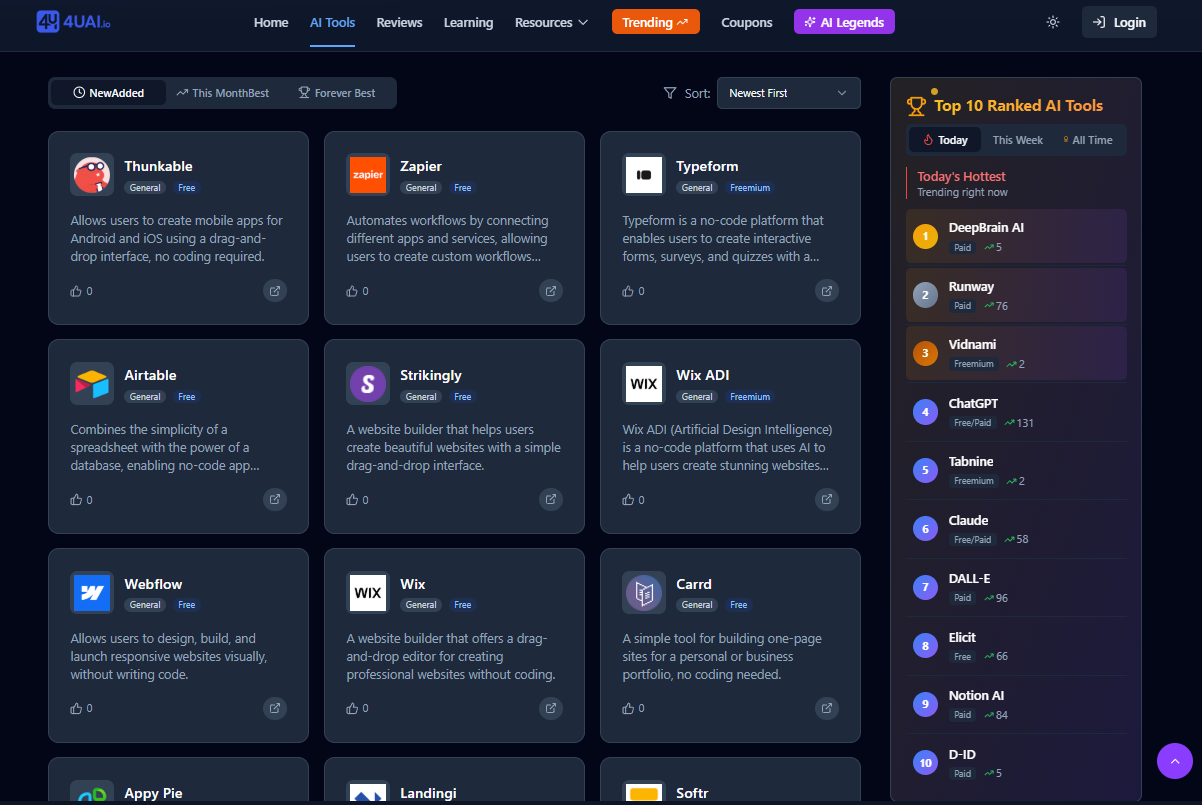Click the Top 10 Ranked trophy icon
The height and width of the screenshot is (805, 1202).
(x=916, y=105)
